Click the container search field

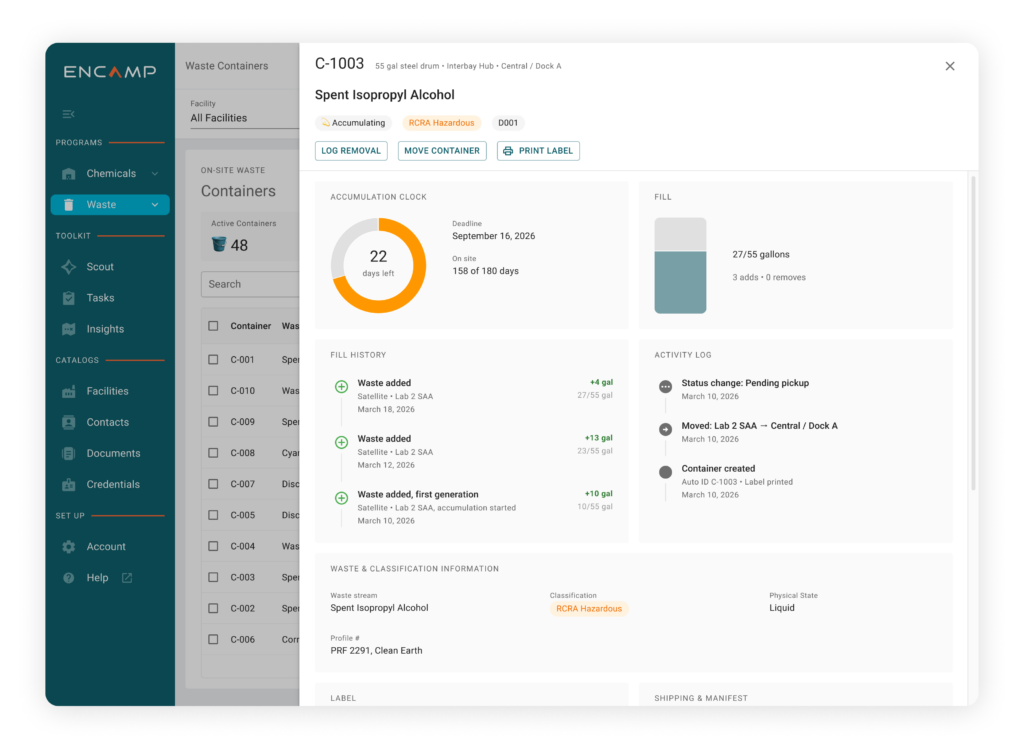(x=250, y=284)
